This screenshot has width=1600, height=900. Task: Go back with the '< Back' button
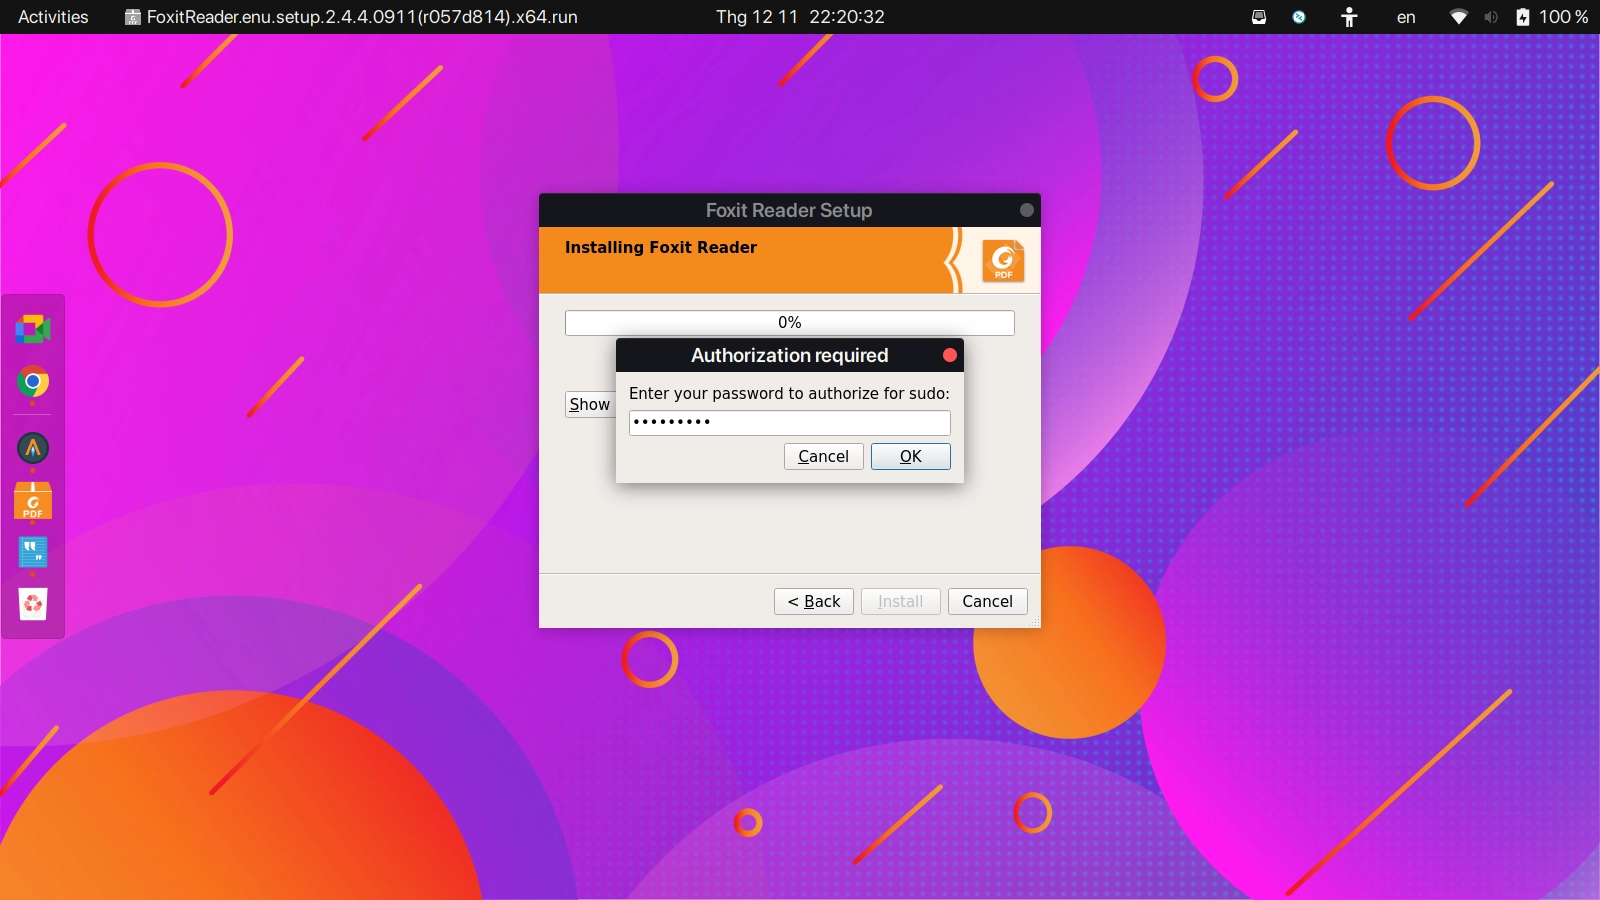pos(814,601)
